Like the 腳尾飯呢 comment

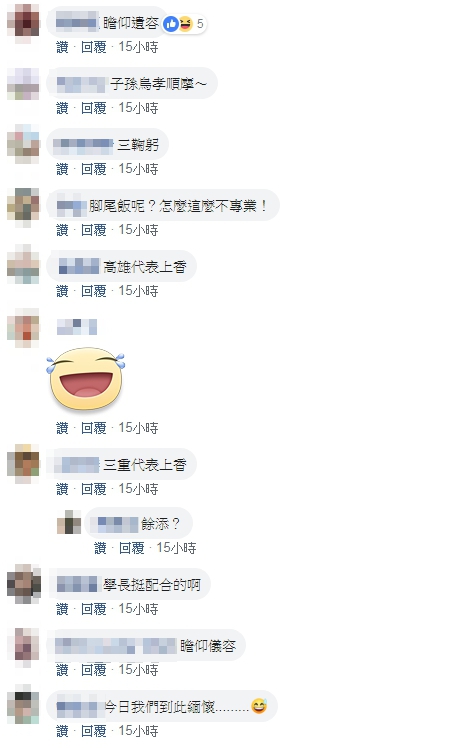pyautogui.click(x=62, y=230)
